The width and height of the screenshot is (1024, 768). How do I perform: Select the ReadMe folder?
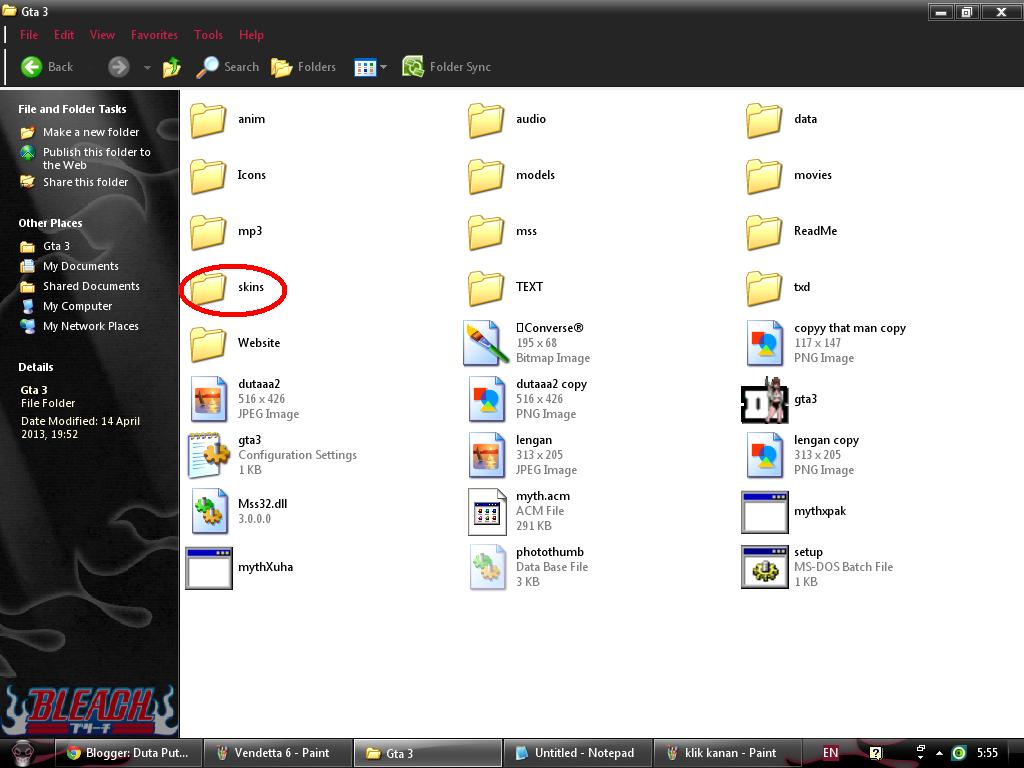click(x=792, y=232)
